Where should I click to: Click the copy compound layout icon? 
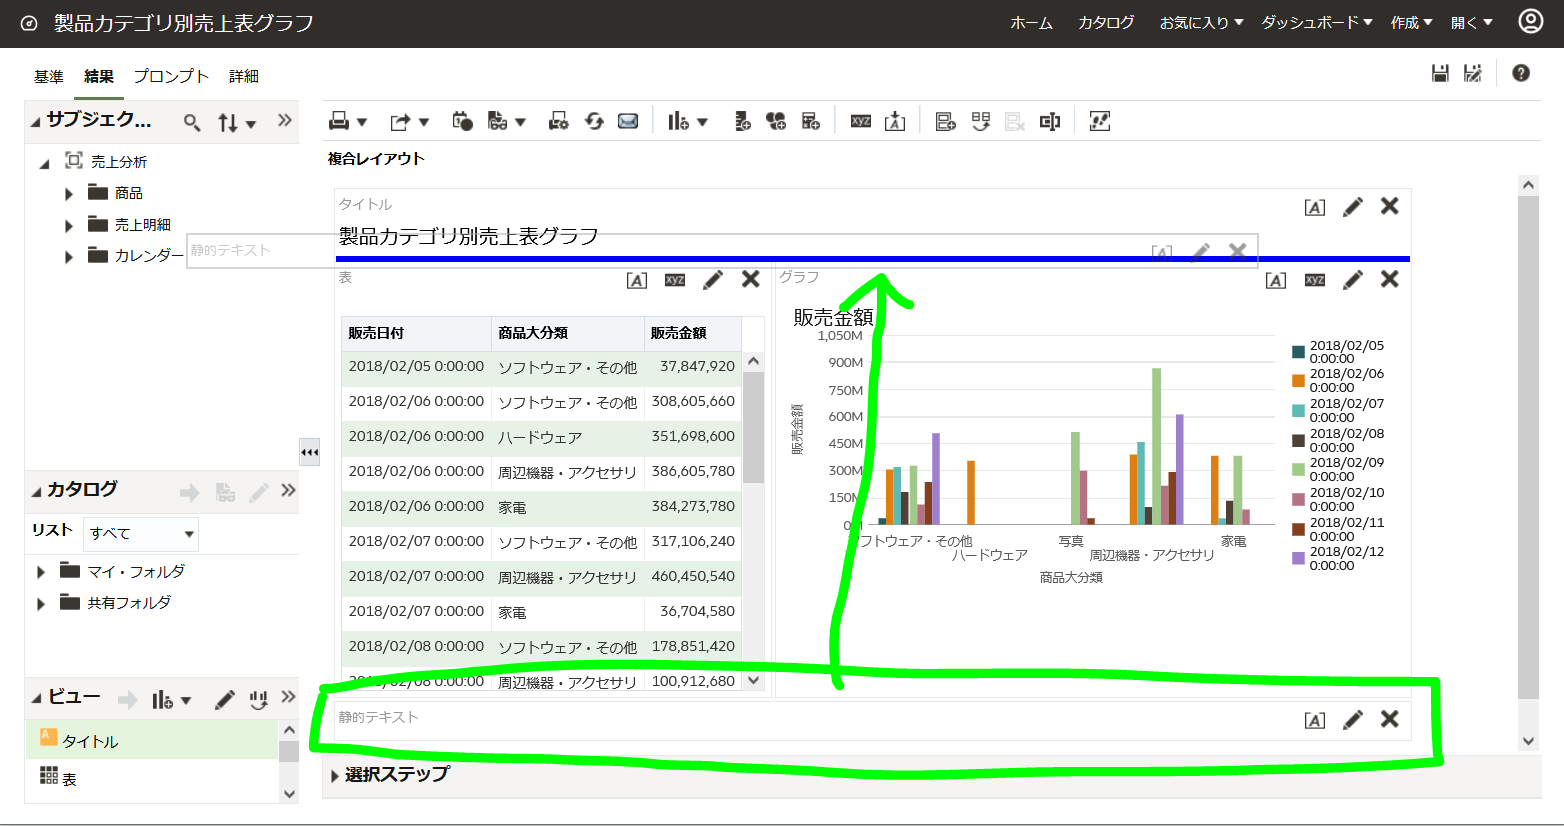tap(980, 121)
